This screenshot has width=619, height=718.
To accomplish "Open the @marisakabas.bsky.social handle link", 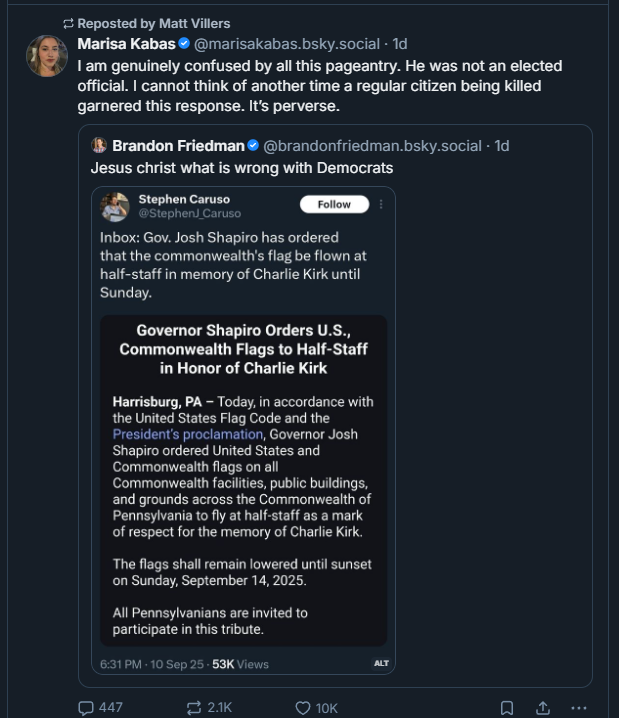I will (286, 44).
